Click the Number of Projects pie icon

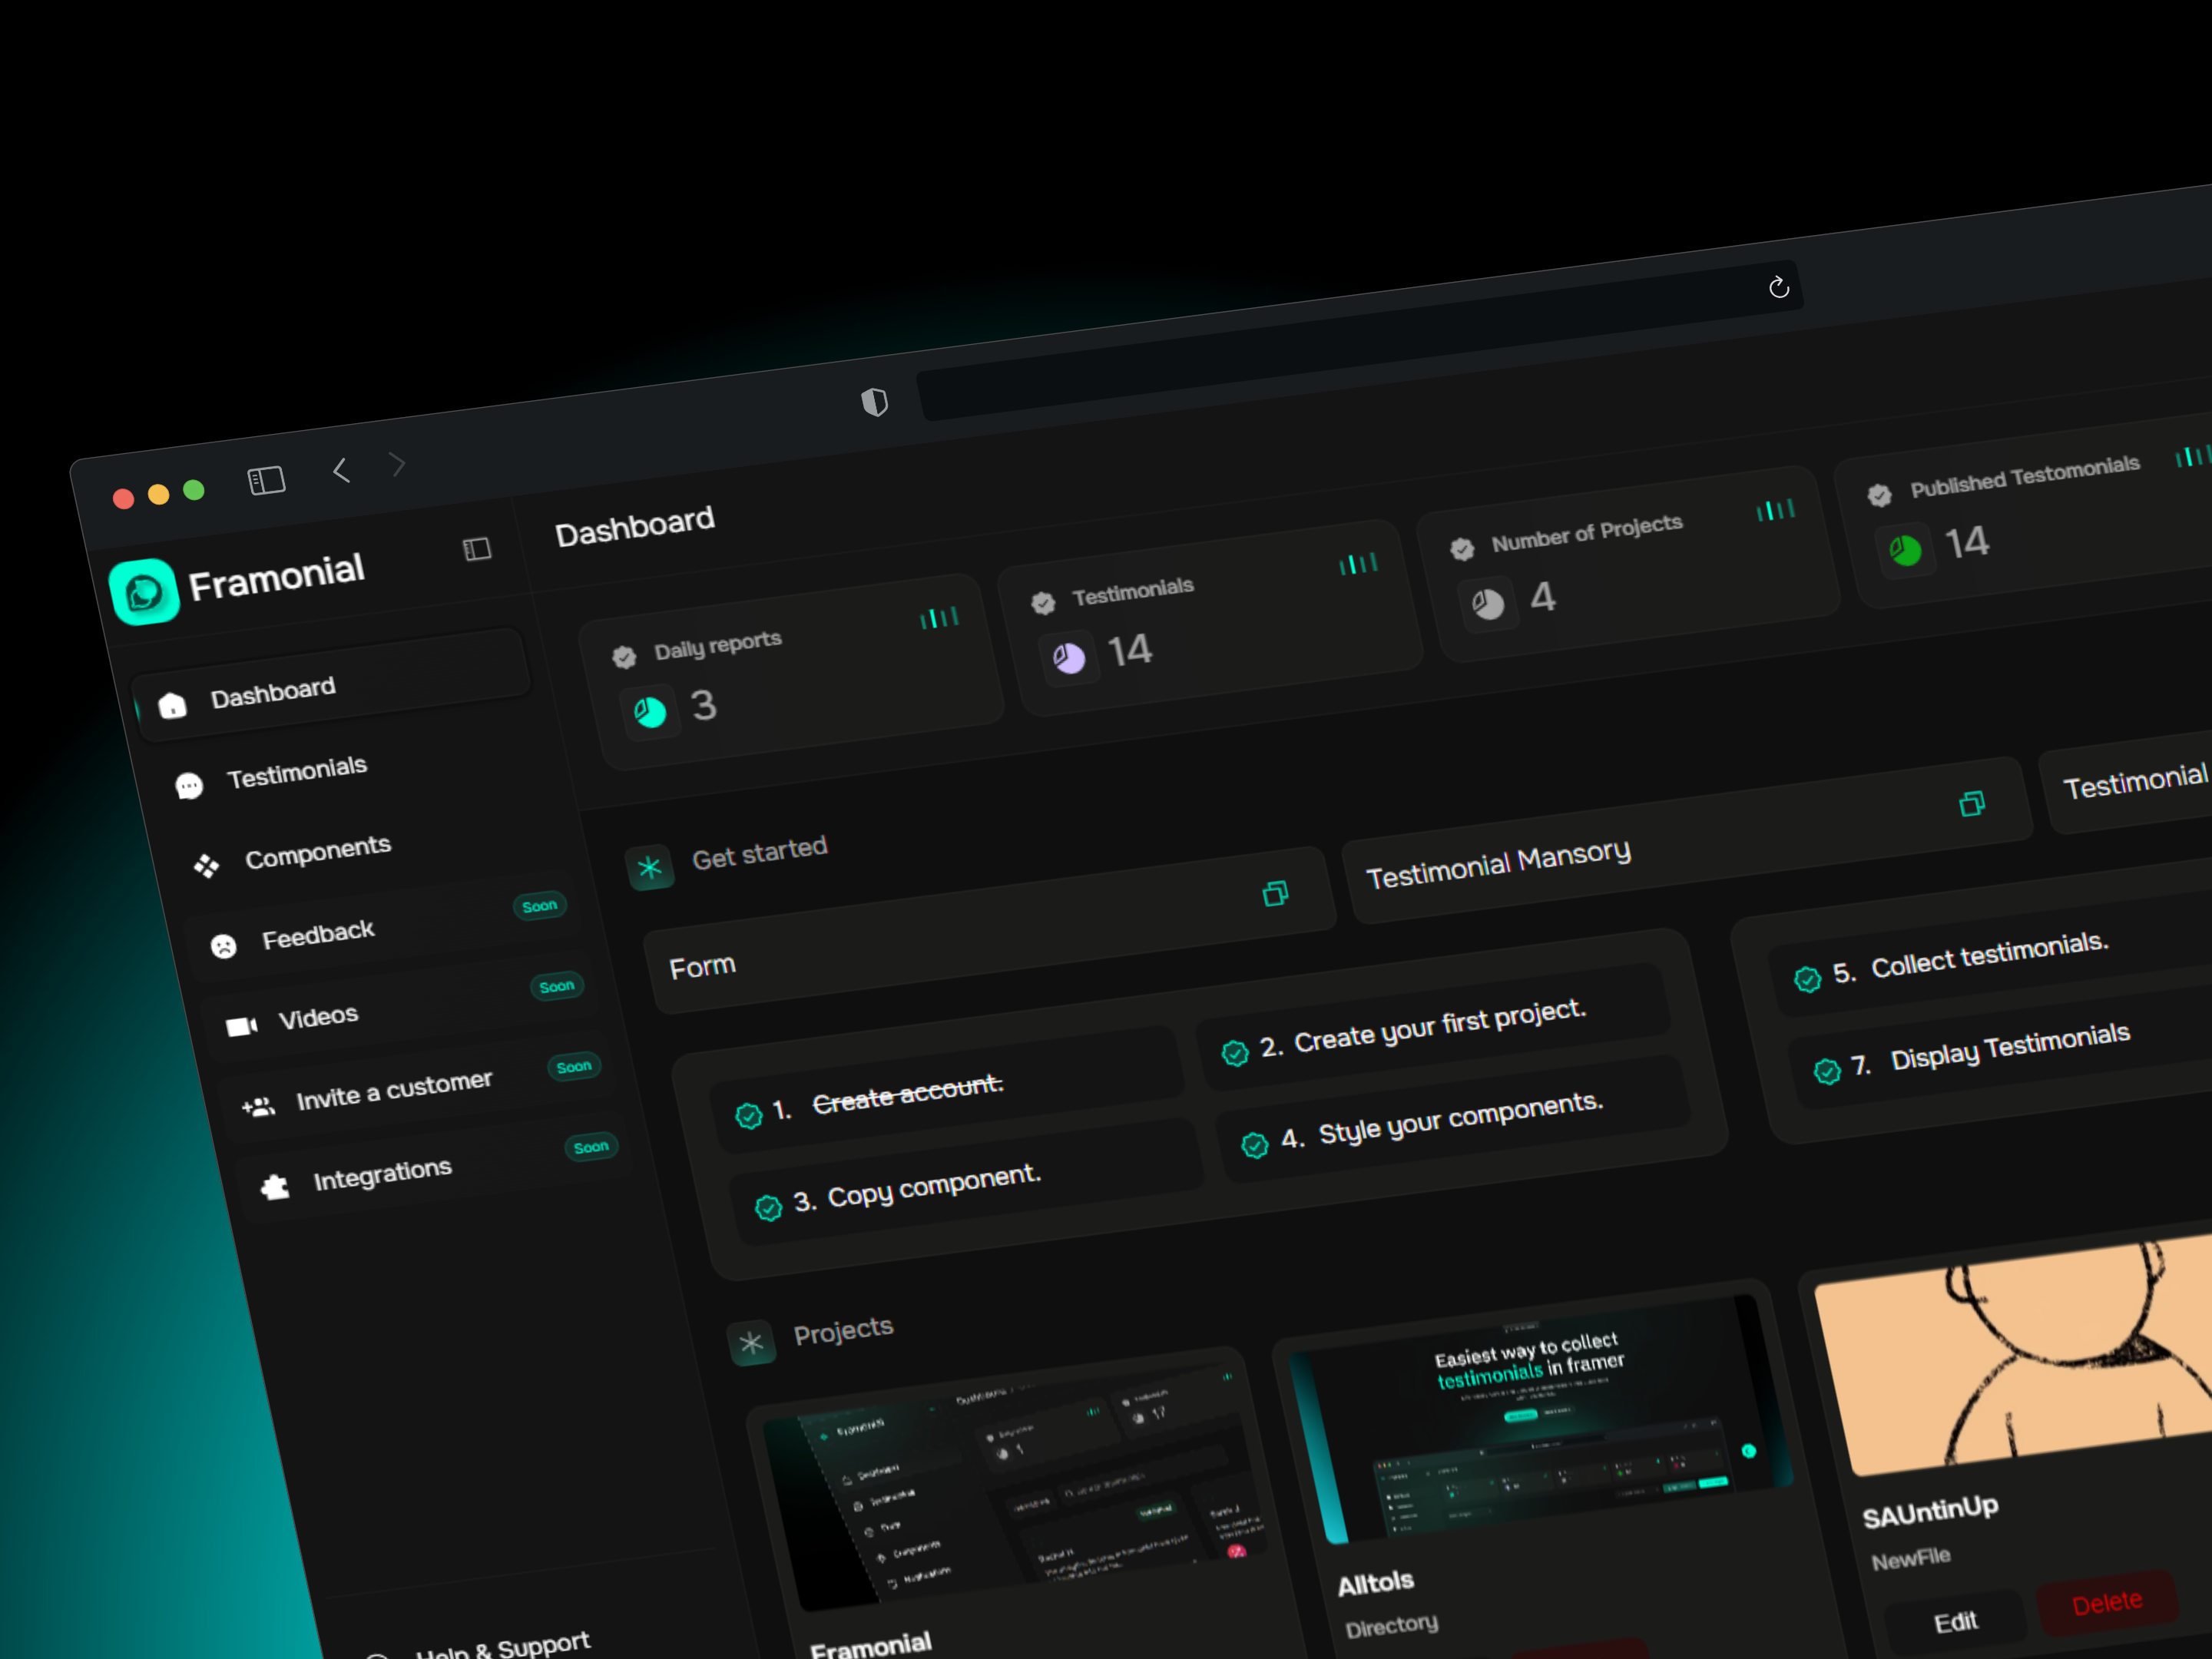click(1488, 604)
